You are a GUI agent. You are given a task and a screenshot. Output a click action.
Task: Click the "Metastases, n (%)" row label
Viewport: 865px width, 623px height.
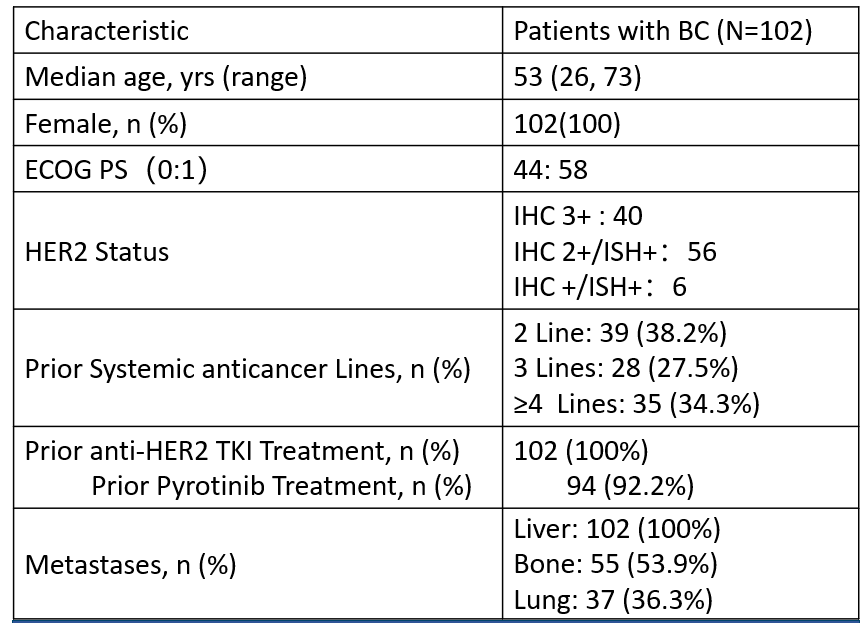click(x=130, y=565)
